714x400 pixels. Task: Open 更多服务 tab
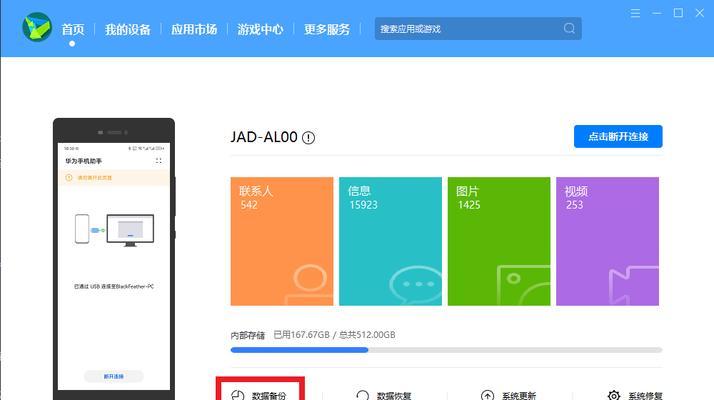coord(327,30)
